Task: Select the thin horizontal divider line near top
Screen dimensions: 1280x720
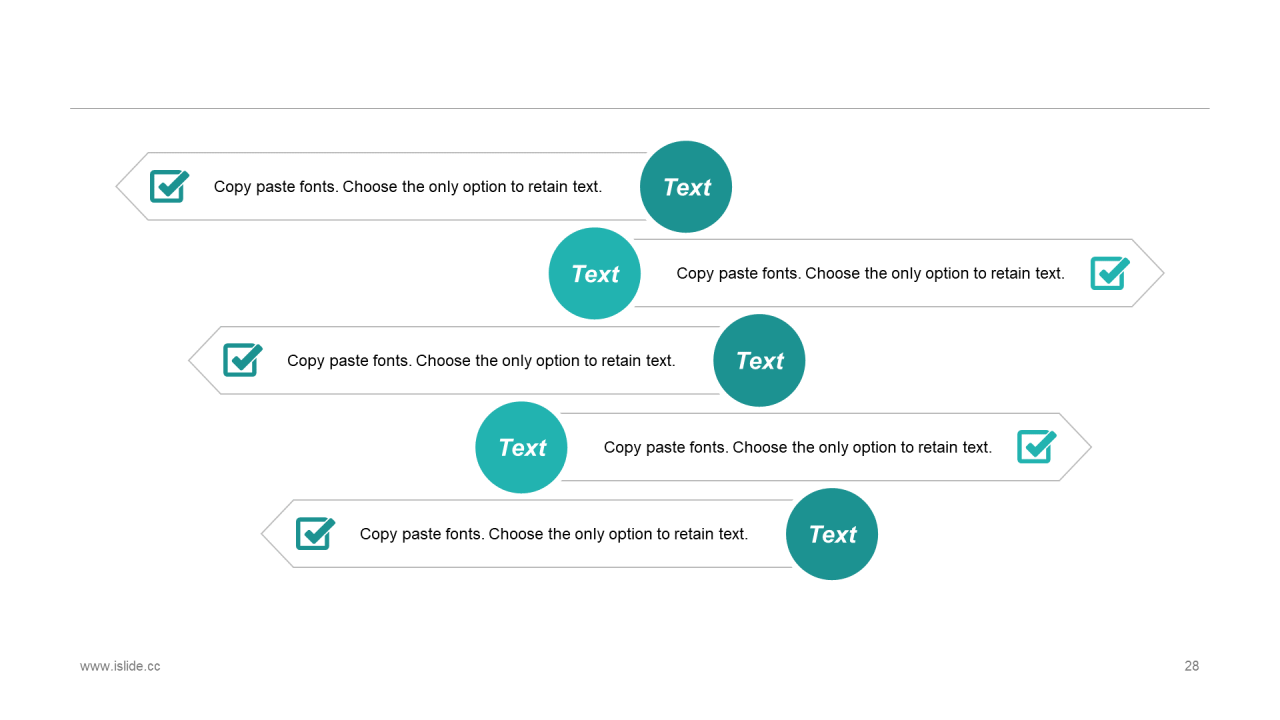Action: coord(640,108)
